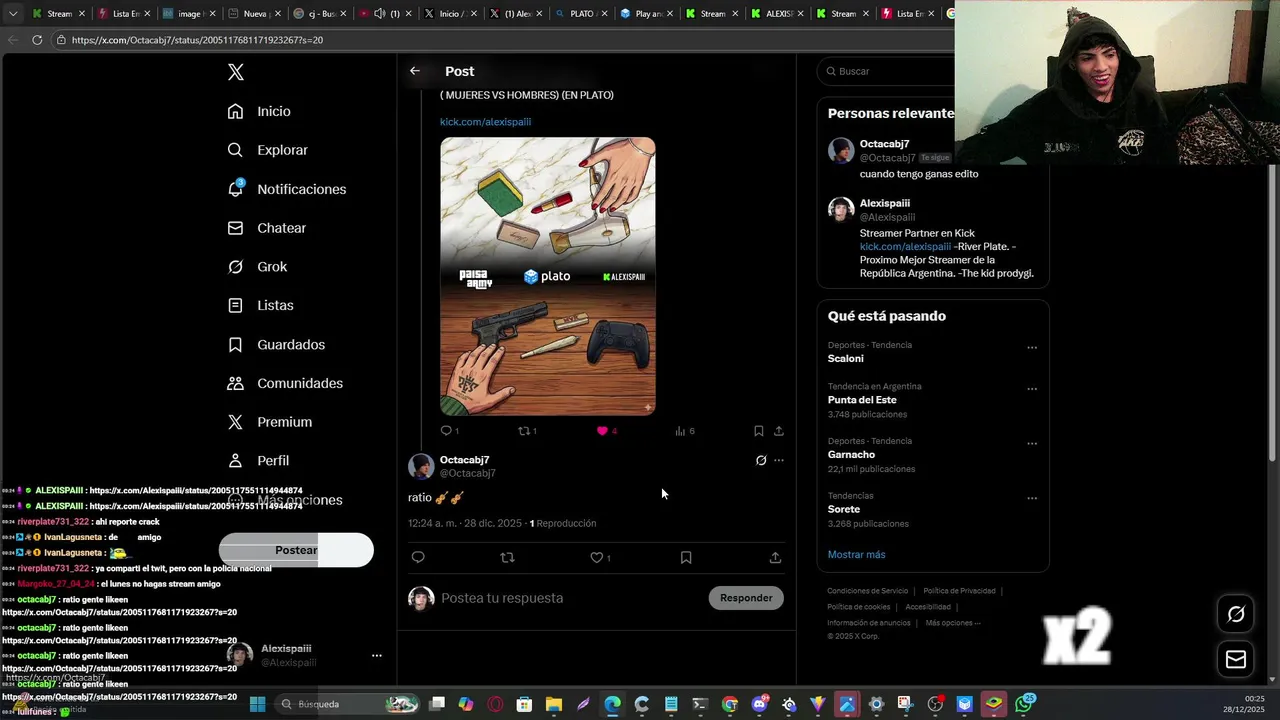Click the Responder button
Image resolution: width=1280 pixels, height=720 pixels.
coord(746,598)
